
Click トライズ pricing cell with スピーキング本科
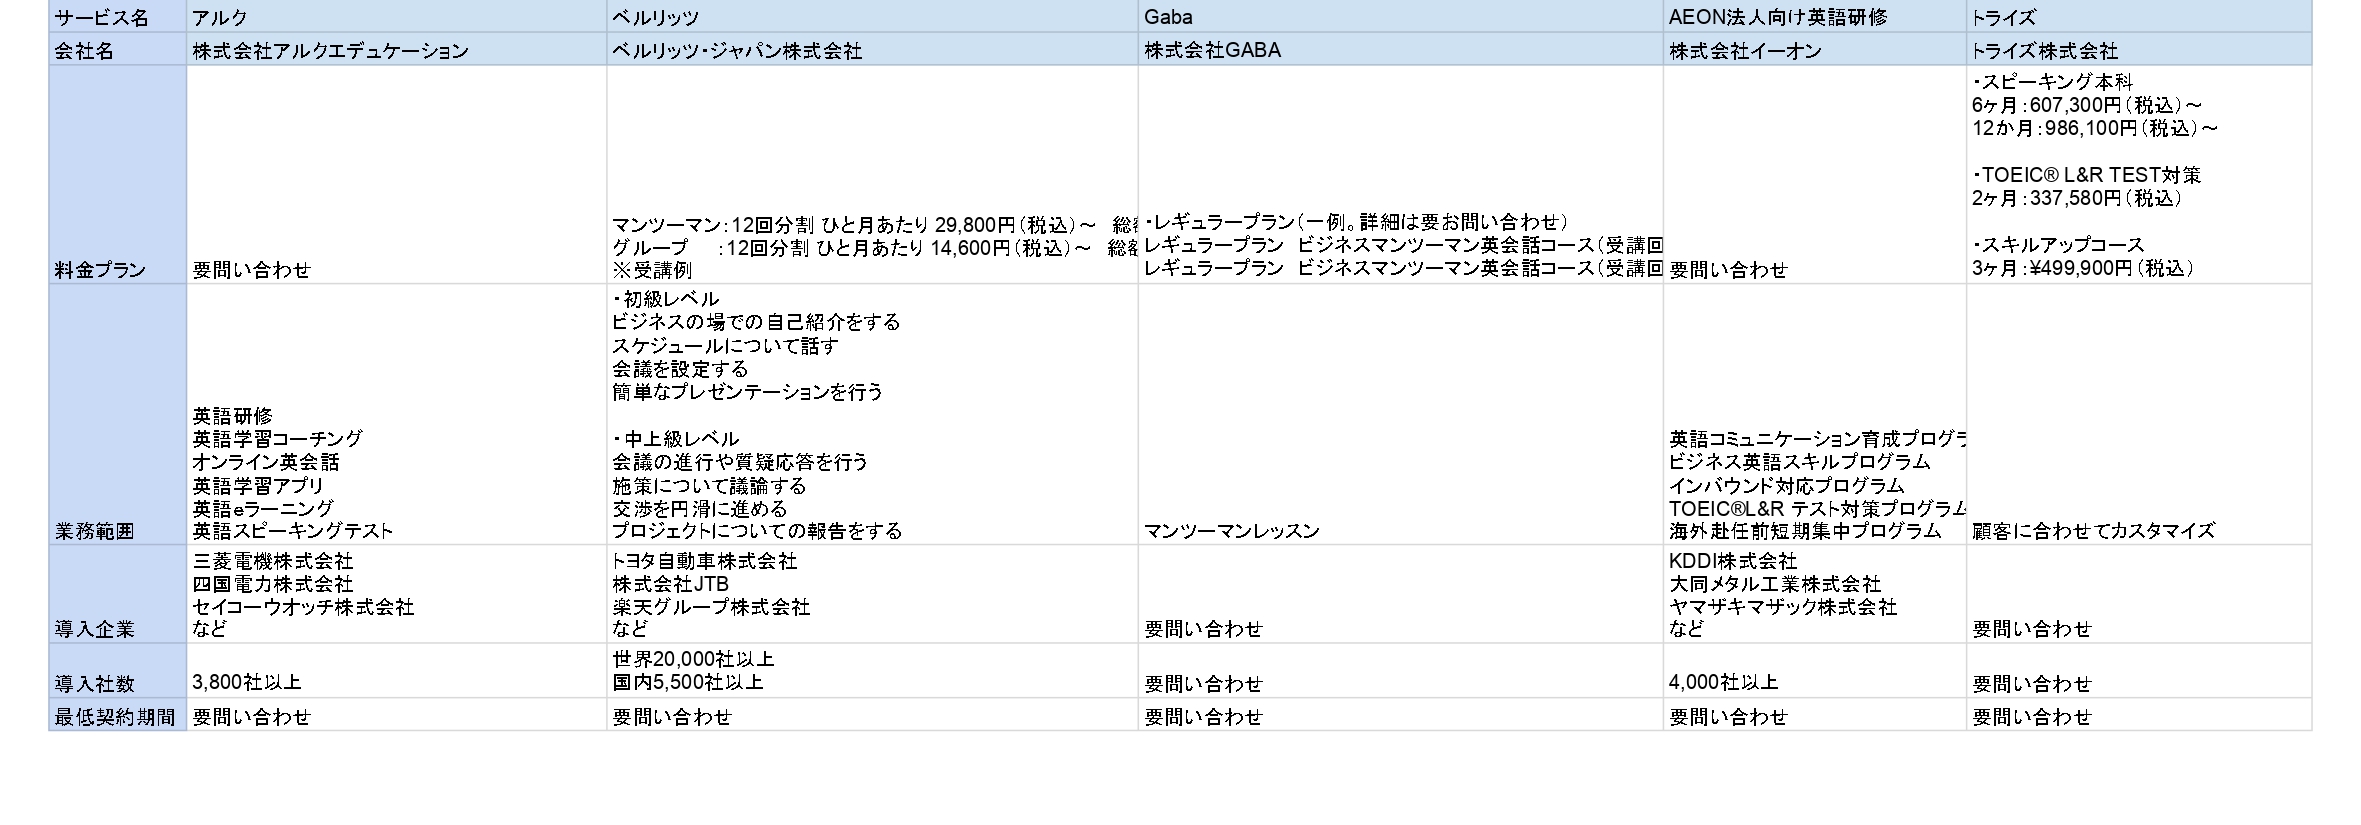[x=2139, y=175]
